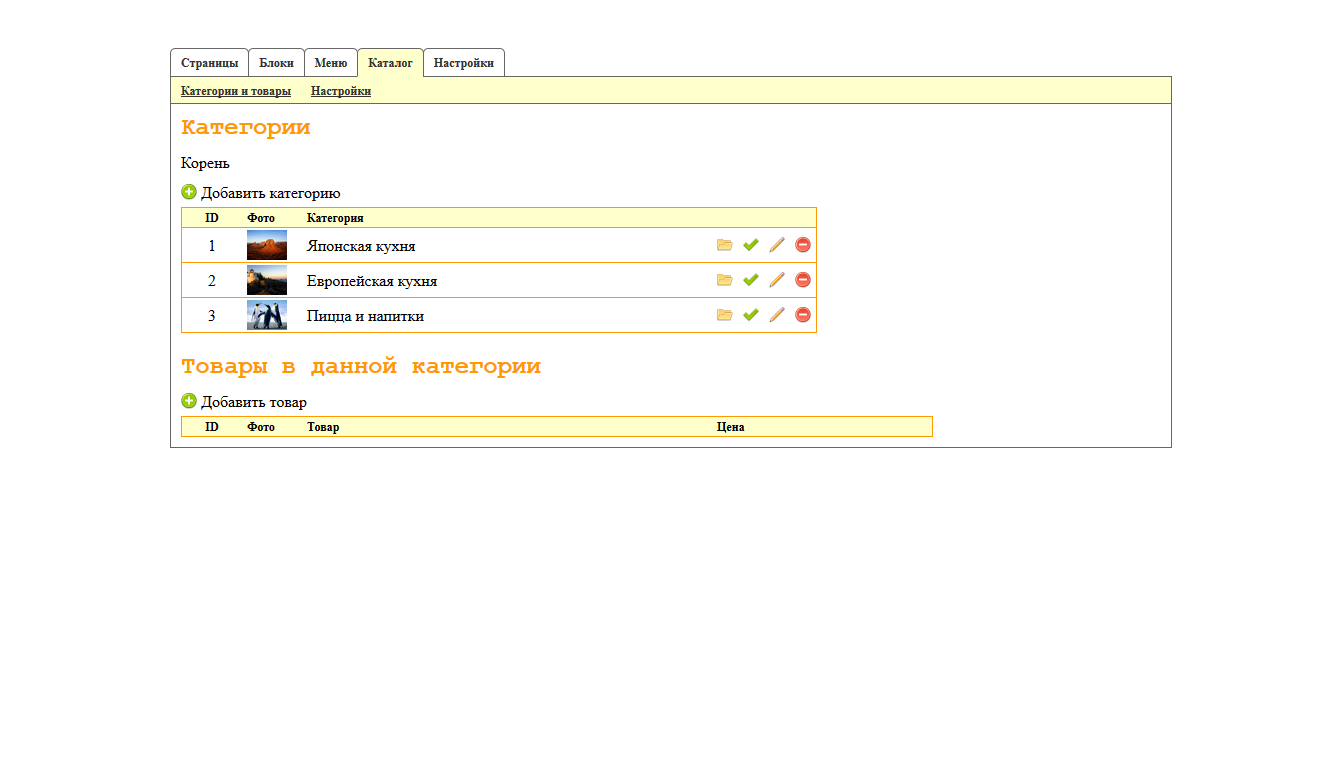Open the top-level Настройки tab

464,63
